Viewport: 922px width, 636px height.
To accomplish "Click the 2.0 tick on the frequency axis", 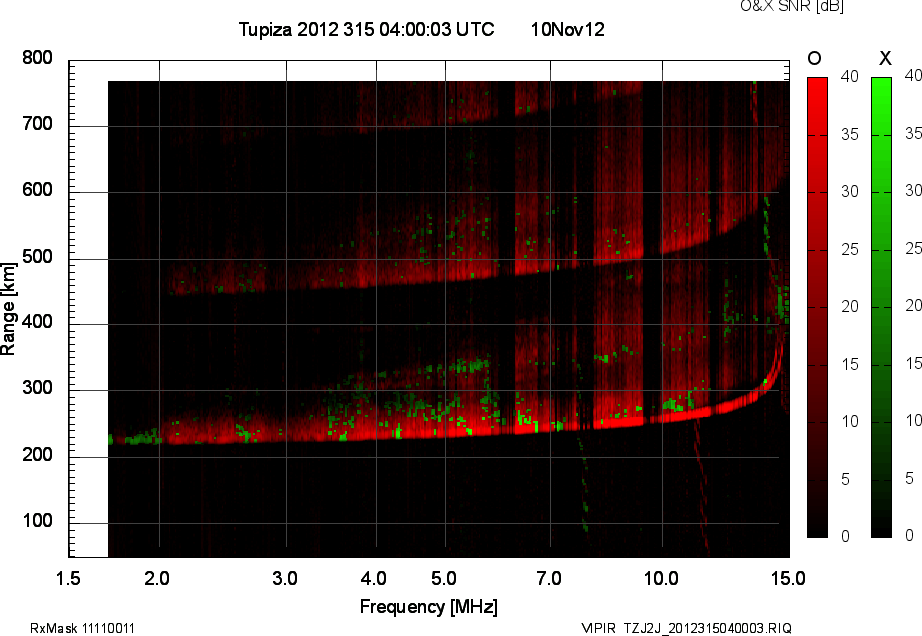I will click(157, 578).
